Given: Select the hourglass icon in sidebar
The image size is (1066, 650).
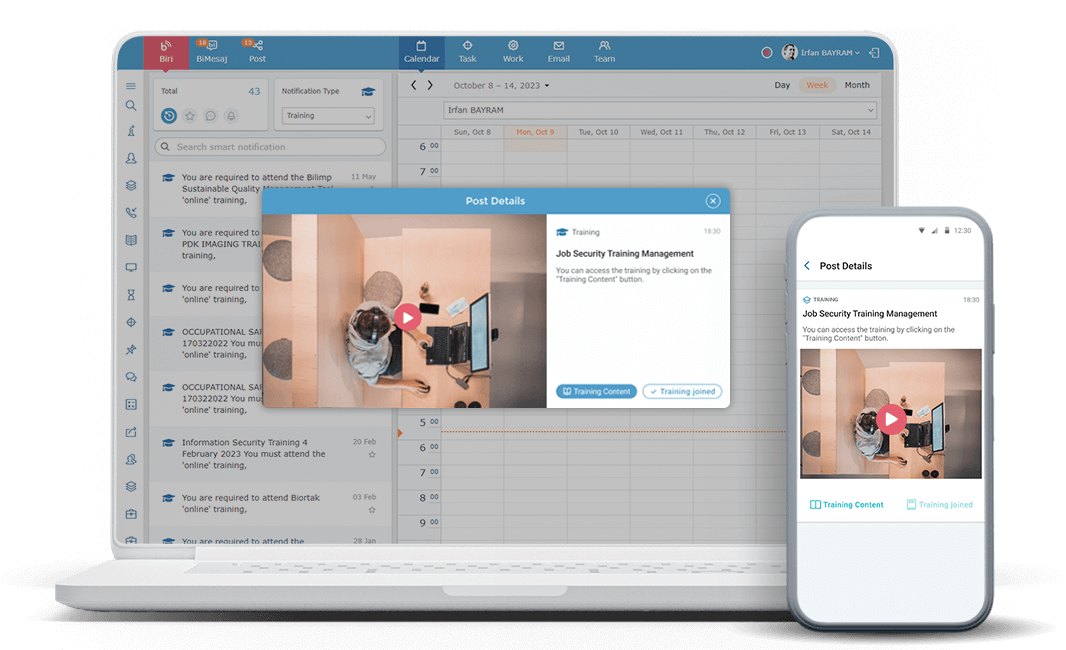Looking at the screenshot, I should [131, 294].
